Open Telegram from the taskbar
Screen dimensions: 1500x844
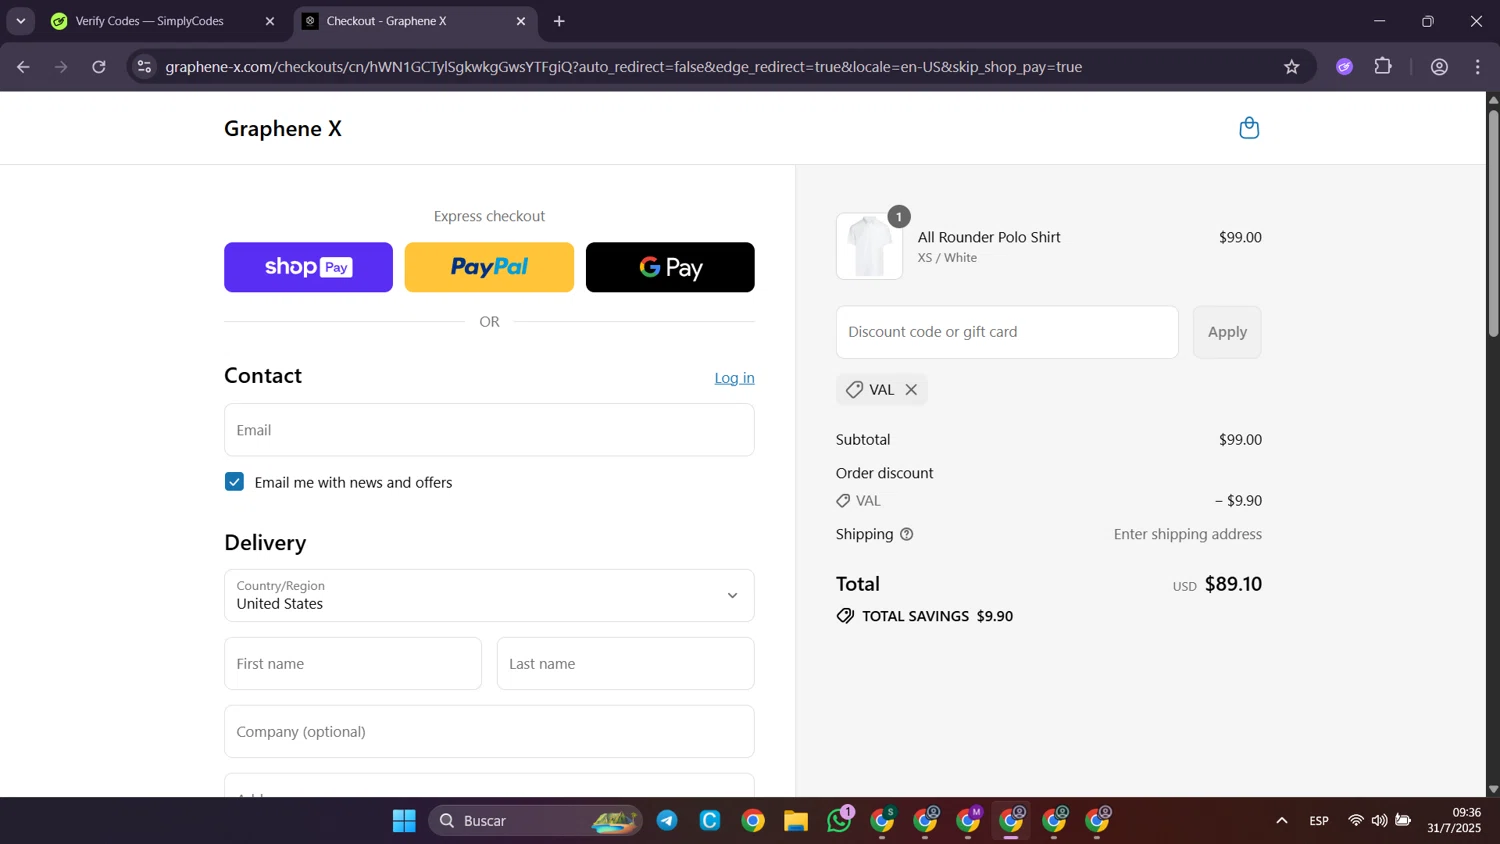pos(667,821)
